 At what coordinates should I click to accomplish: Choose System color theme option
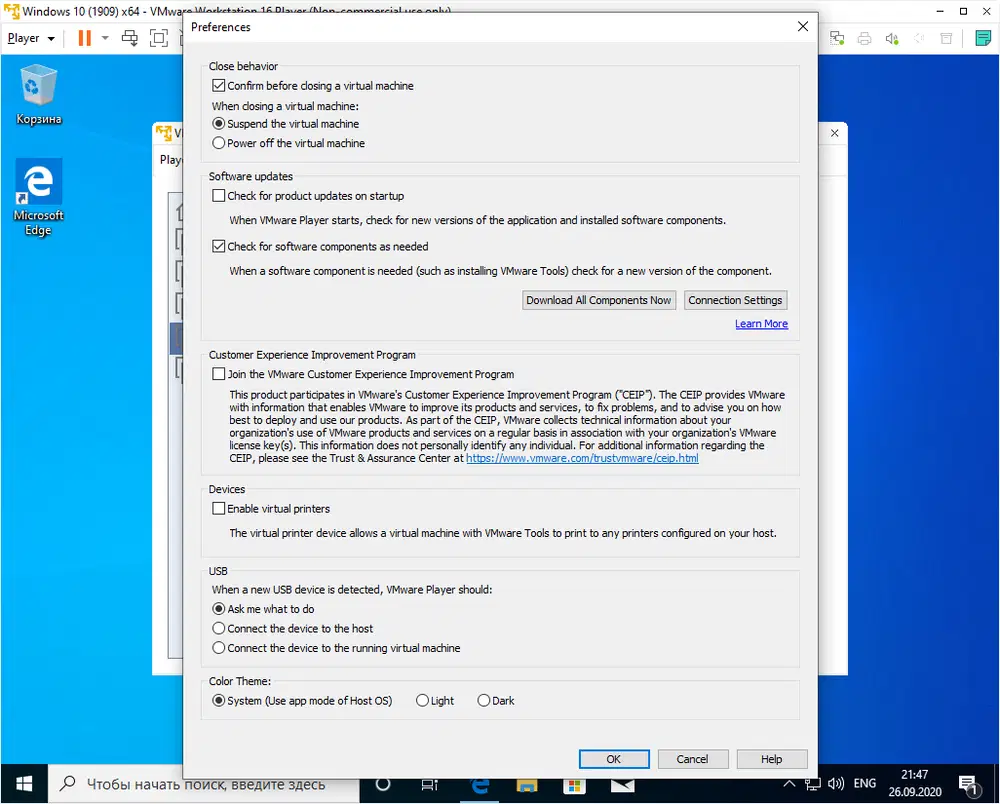219,701
